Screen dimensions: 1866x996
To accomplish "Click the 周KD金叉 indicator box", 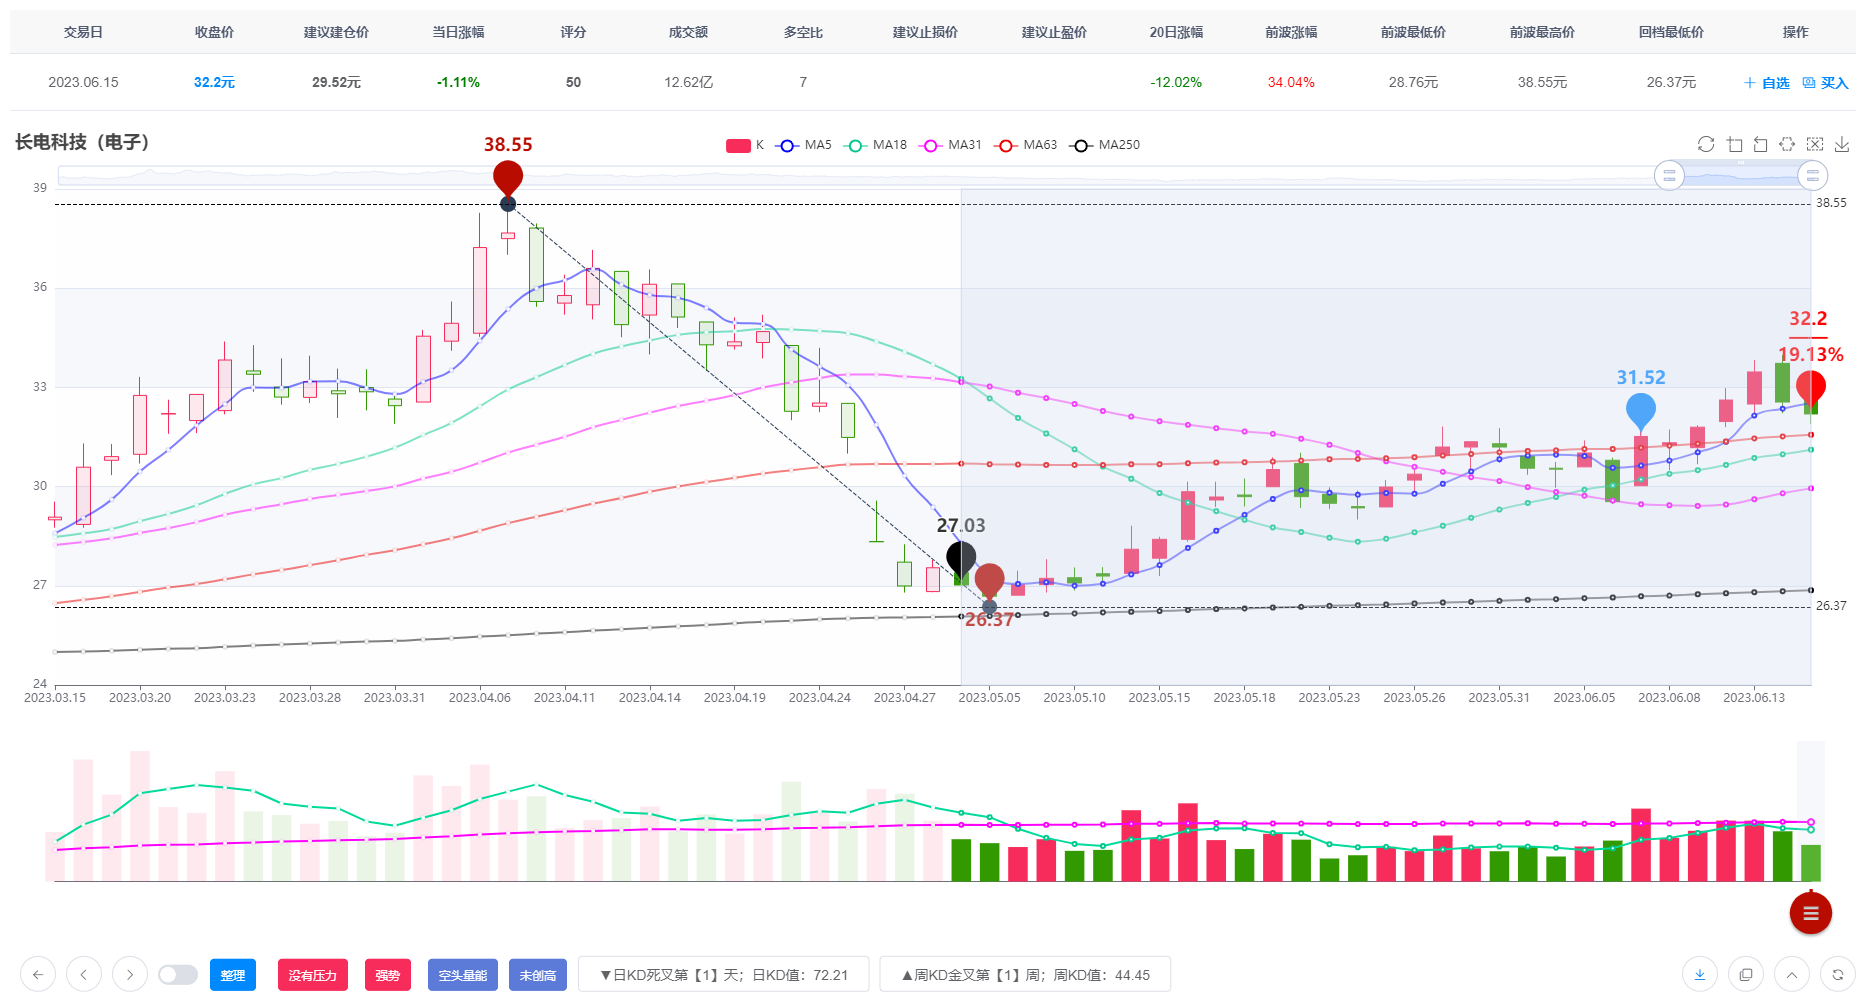I will click(1025, 975).
